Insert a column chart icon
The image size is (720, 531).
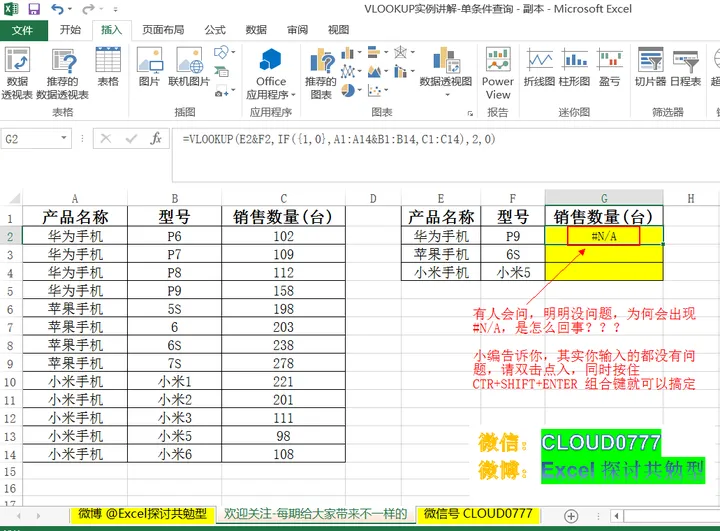point(348,53)
